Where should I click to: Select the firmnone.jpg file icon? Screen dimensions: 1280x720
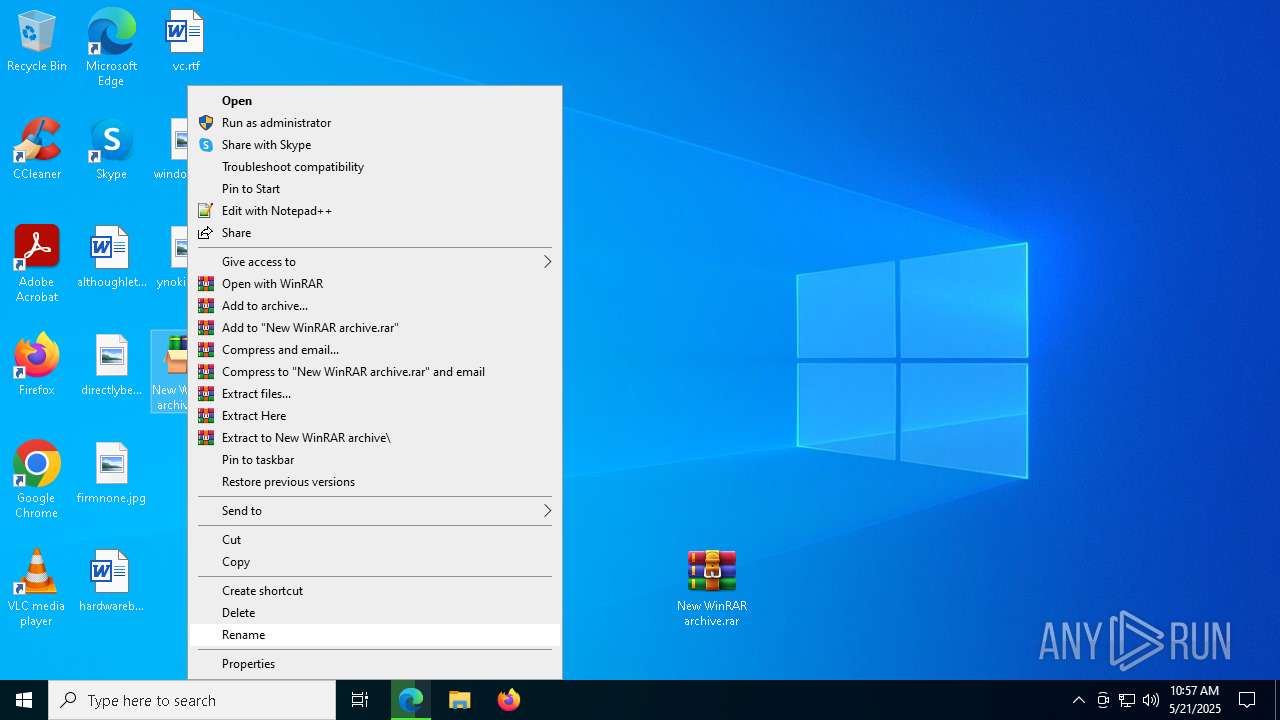click(111, 473)
